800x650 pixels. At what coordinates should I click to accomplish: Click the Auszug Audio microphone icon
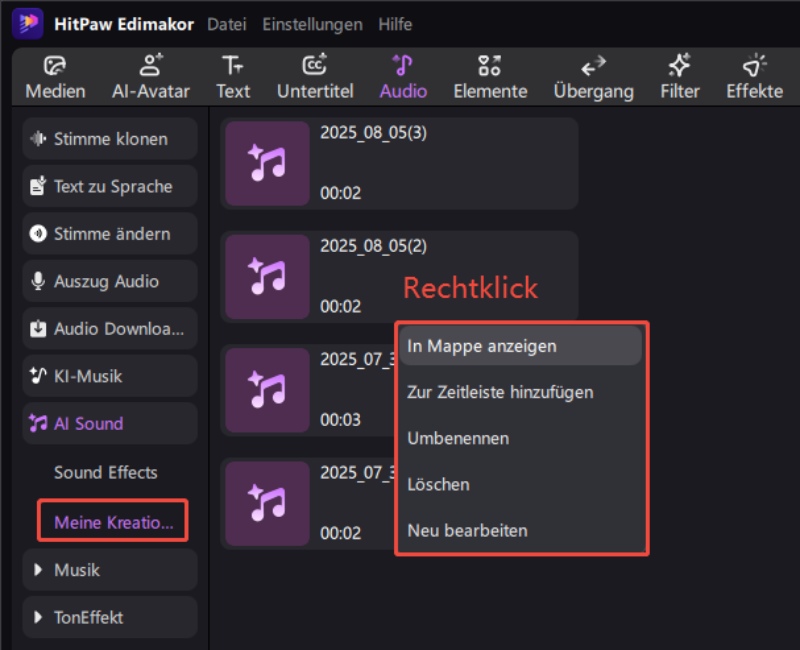[x=38, y=281]
